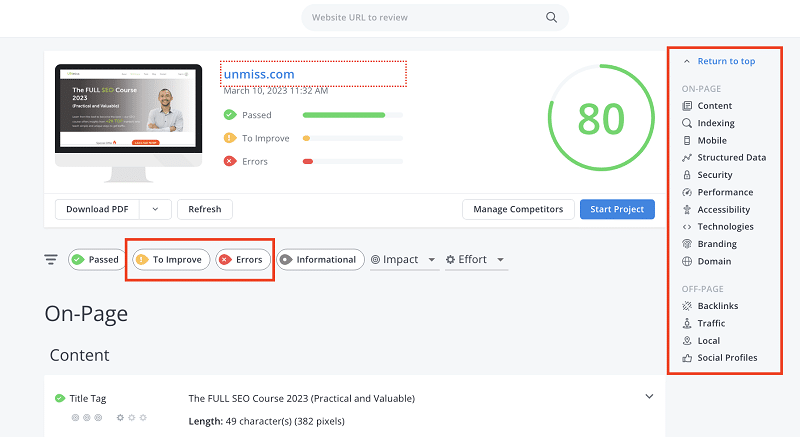The height and width of the screenshot is (437, 800).
Task: Click the Backlinks icon in sidebar
Action: pyautogui.click(x=687, y=306)
